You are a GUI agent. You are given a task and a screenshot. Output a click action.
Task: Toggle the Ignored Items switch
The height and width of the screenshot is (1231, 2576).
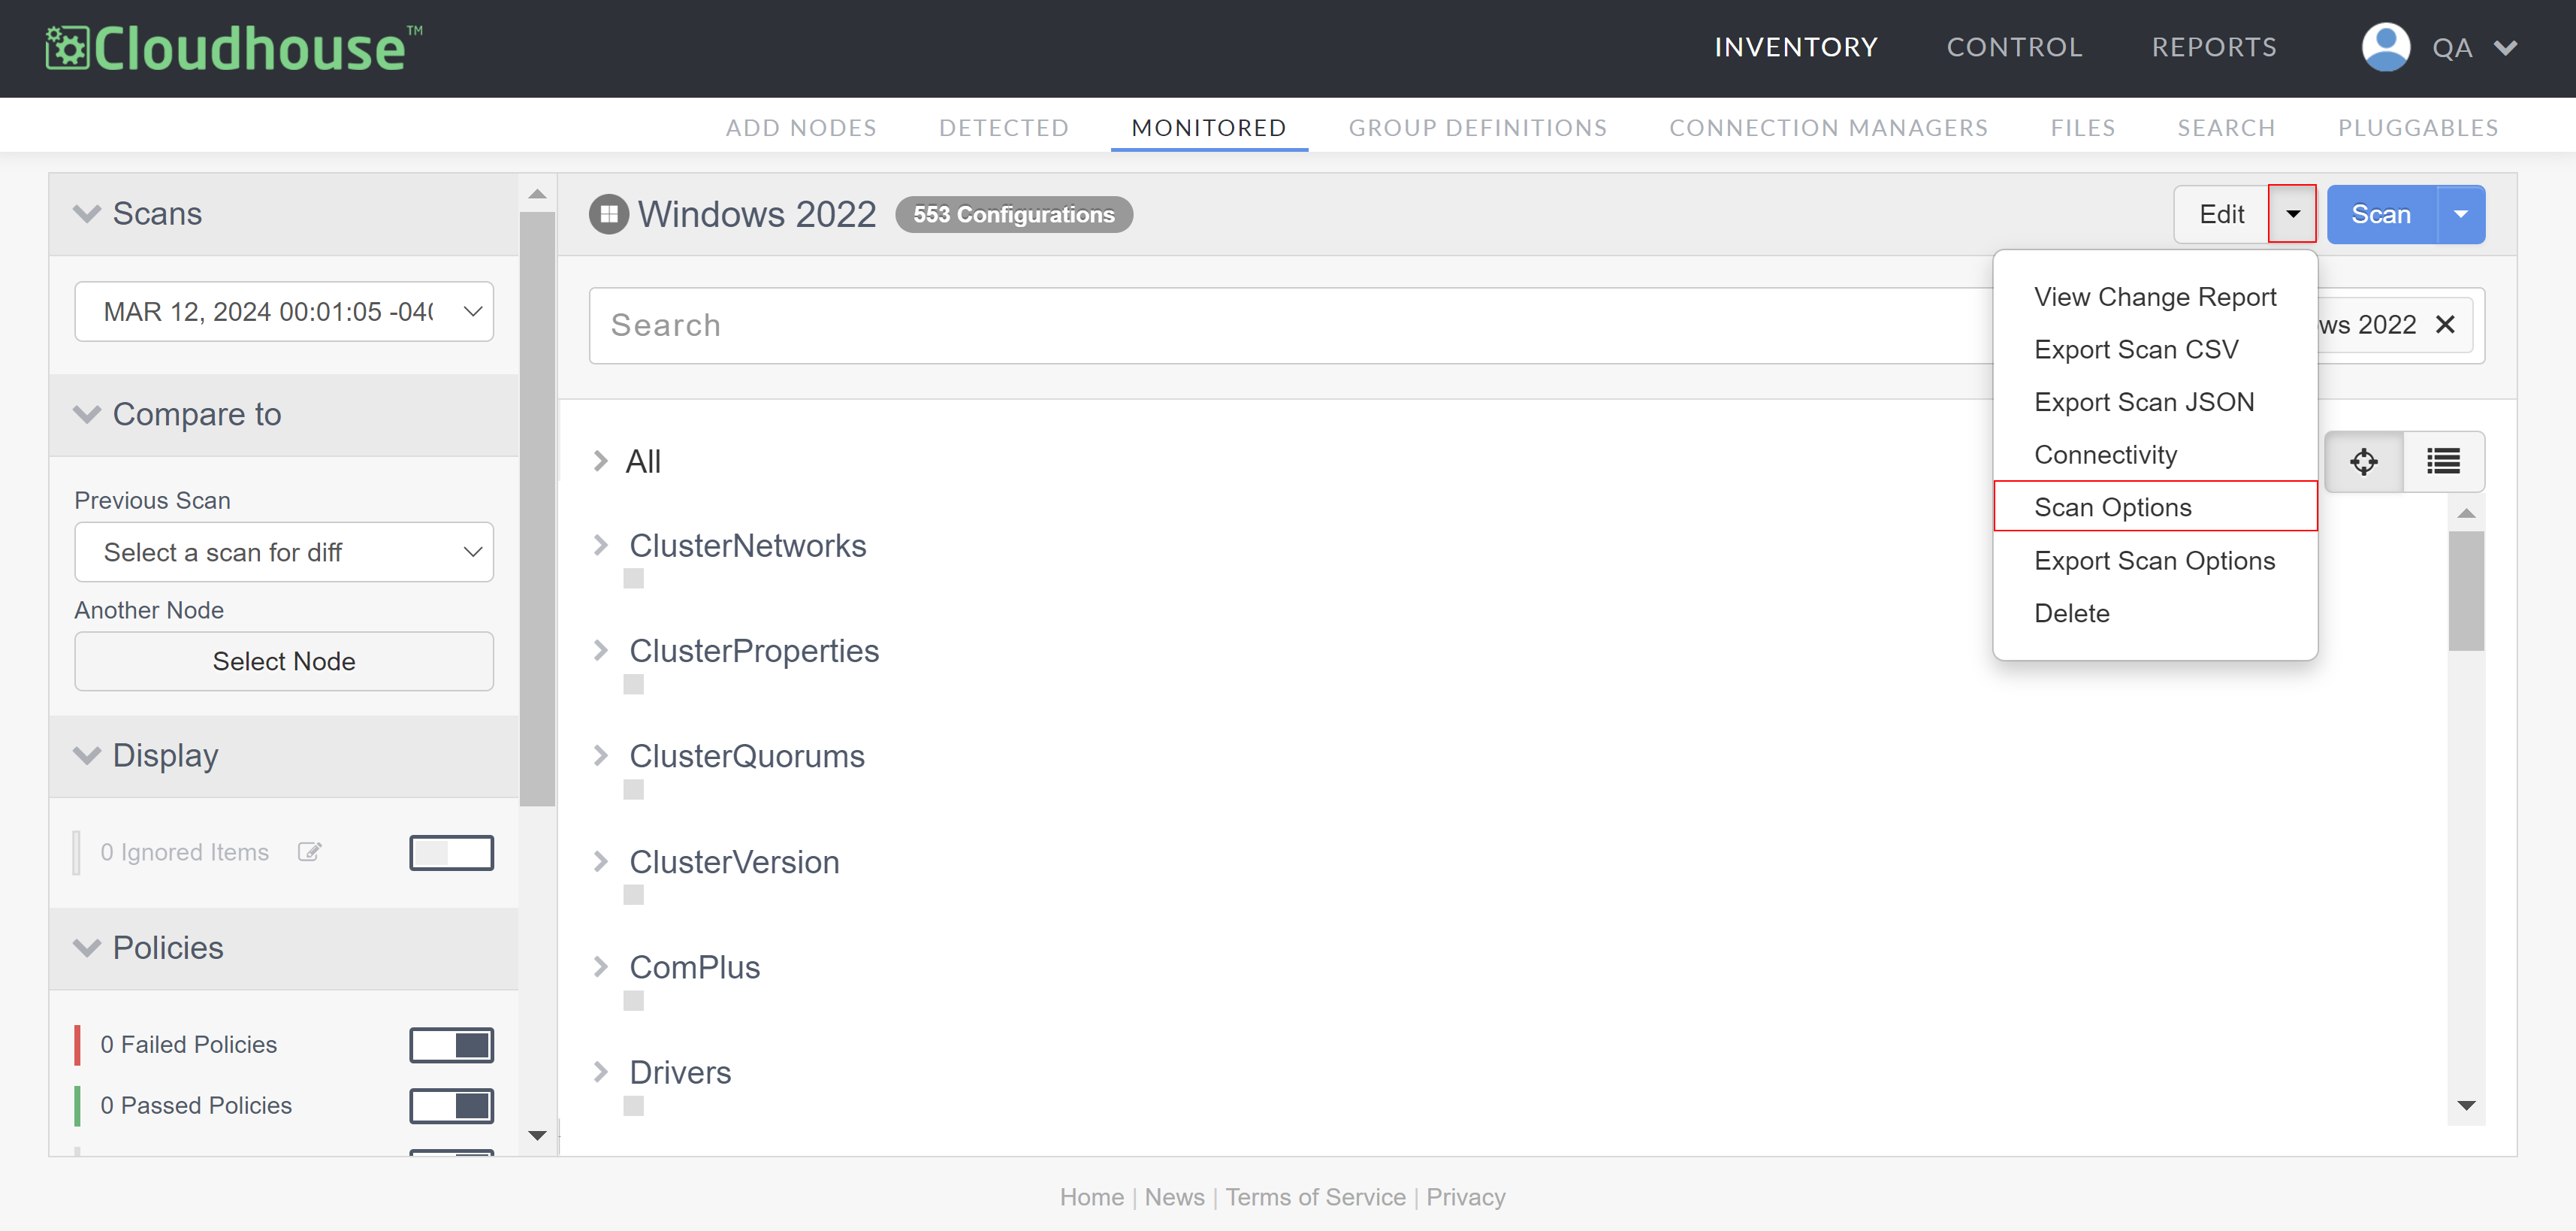[451, 852]
